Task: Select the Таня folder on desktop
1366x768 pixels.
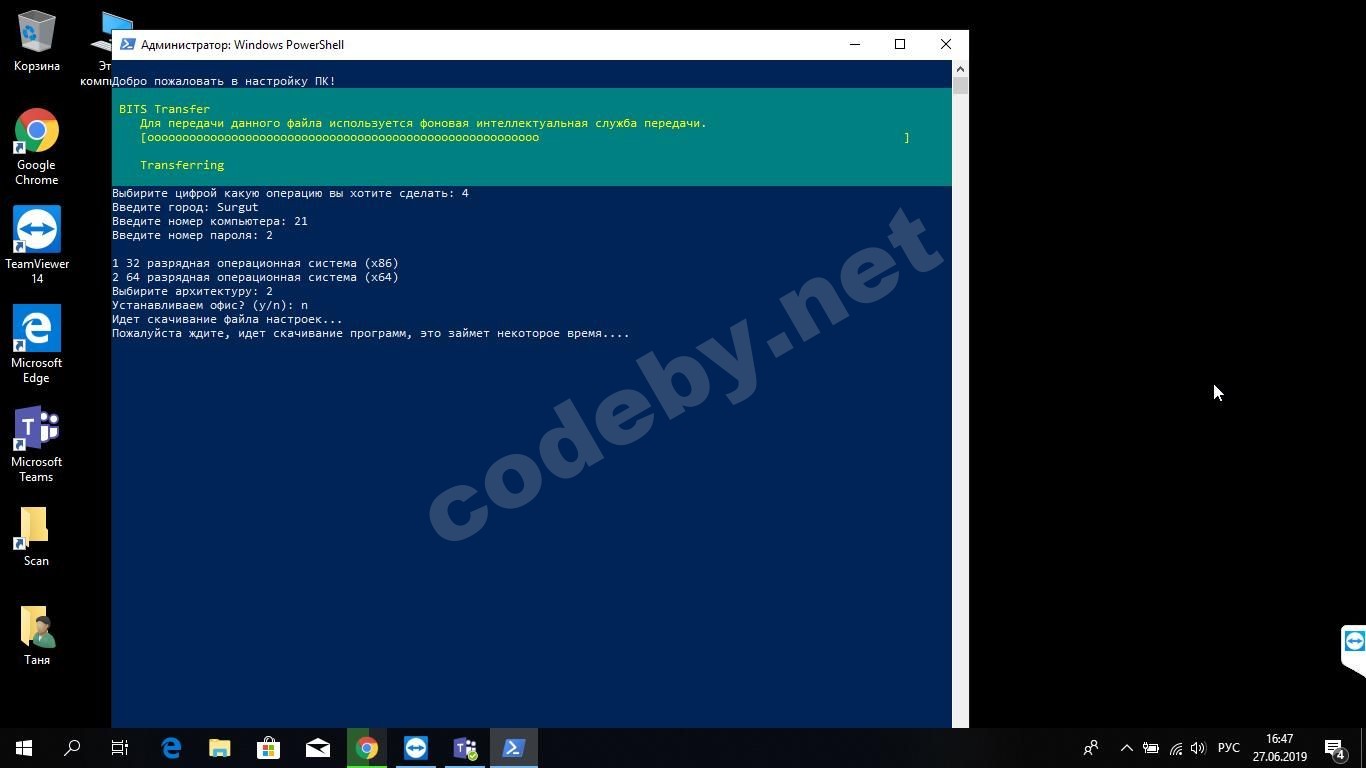Action: pos(36,635)
